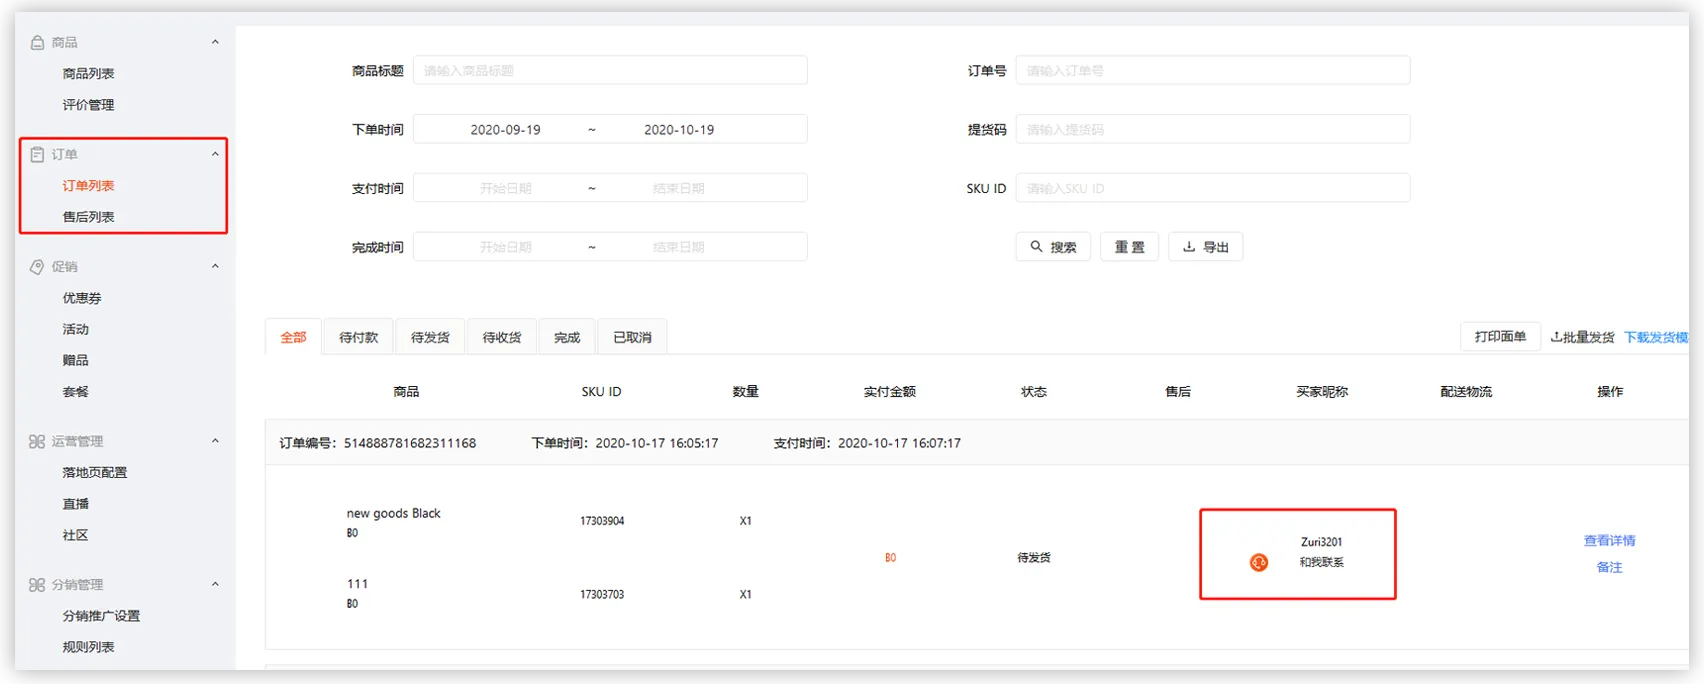The image size is (1704, 684).
Task: Click the 批量发货 button
Action: (1582, 337)
